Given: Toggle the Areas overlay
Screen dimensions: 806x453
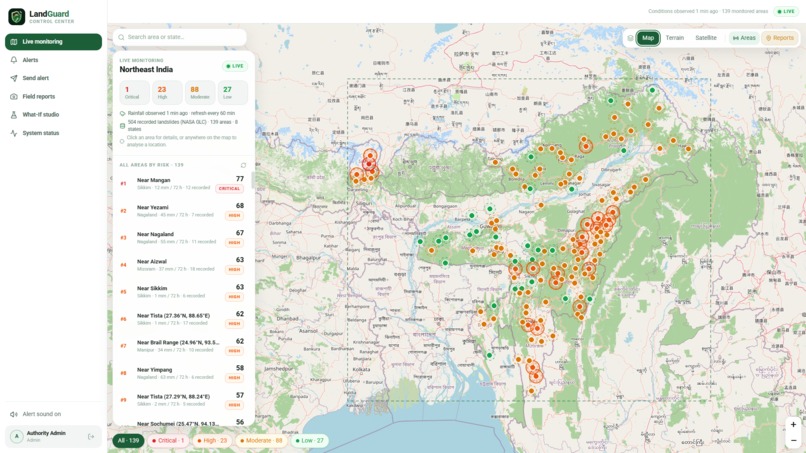Looking at the screenshot, I should (x=744, y=38).
